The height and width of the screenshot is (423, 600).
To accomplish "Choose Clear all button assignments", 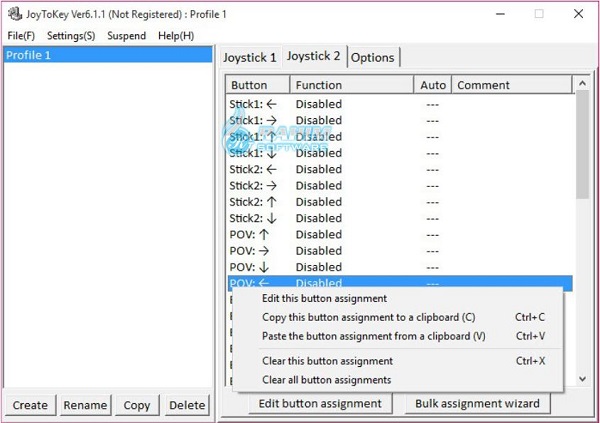I will click(x=398, y=380).
